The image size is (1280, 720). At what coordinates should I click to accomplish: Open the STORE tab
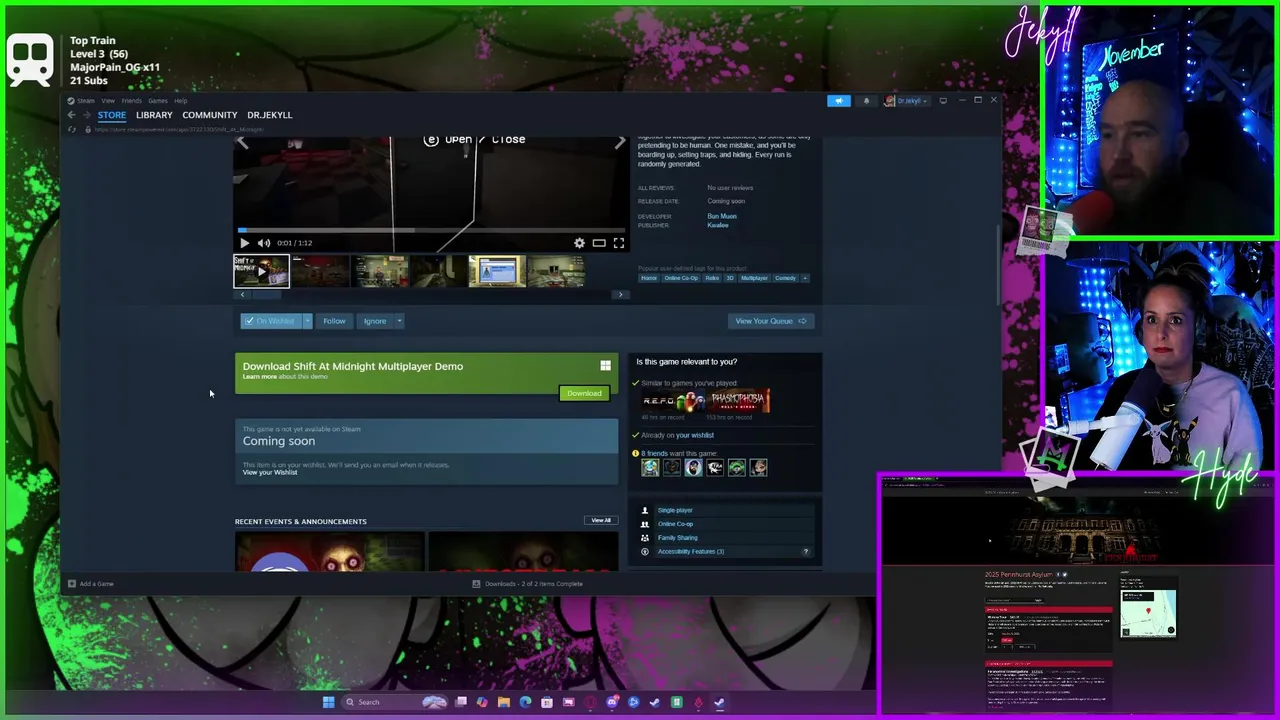point(112,115)
